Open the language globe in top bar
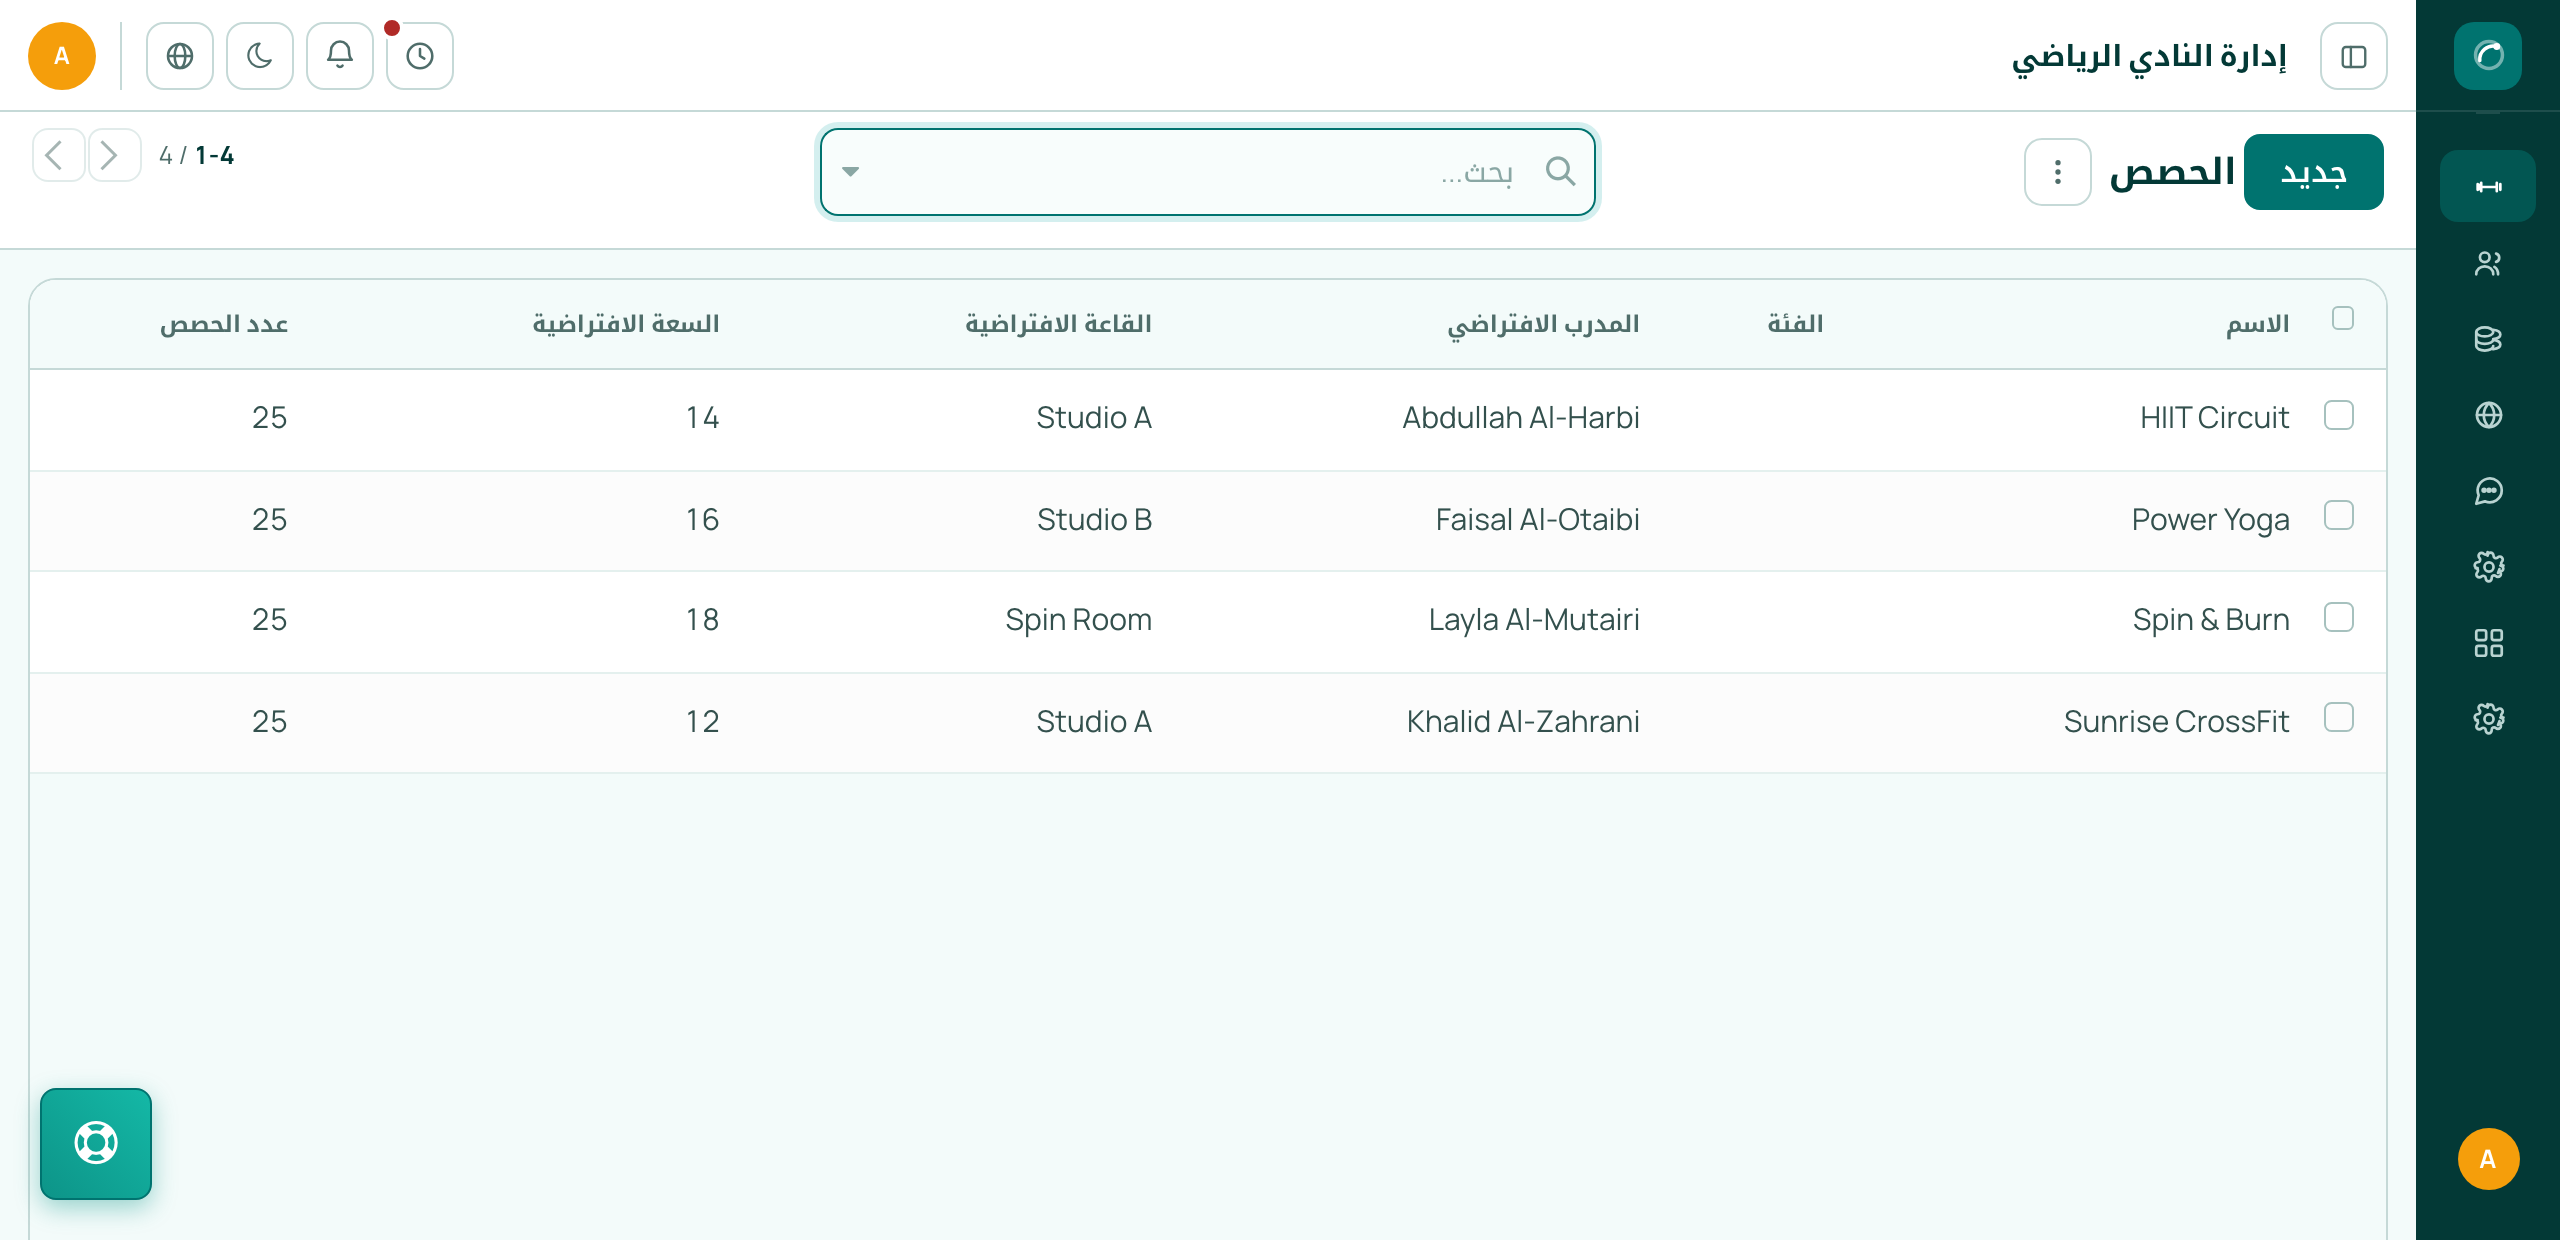The height and width of the screenshot is (1240, 2560). coord(180,56)
